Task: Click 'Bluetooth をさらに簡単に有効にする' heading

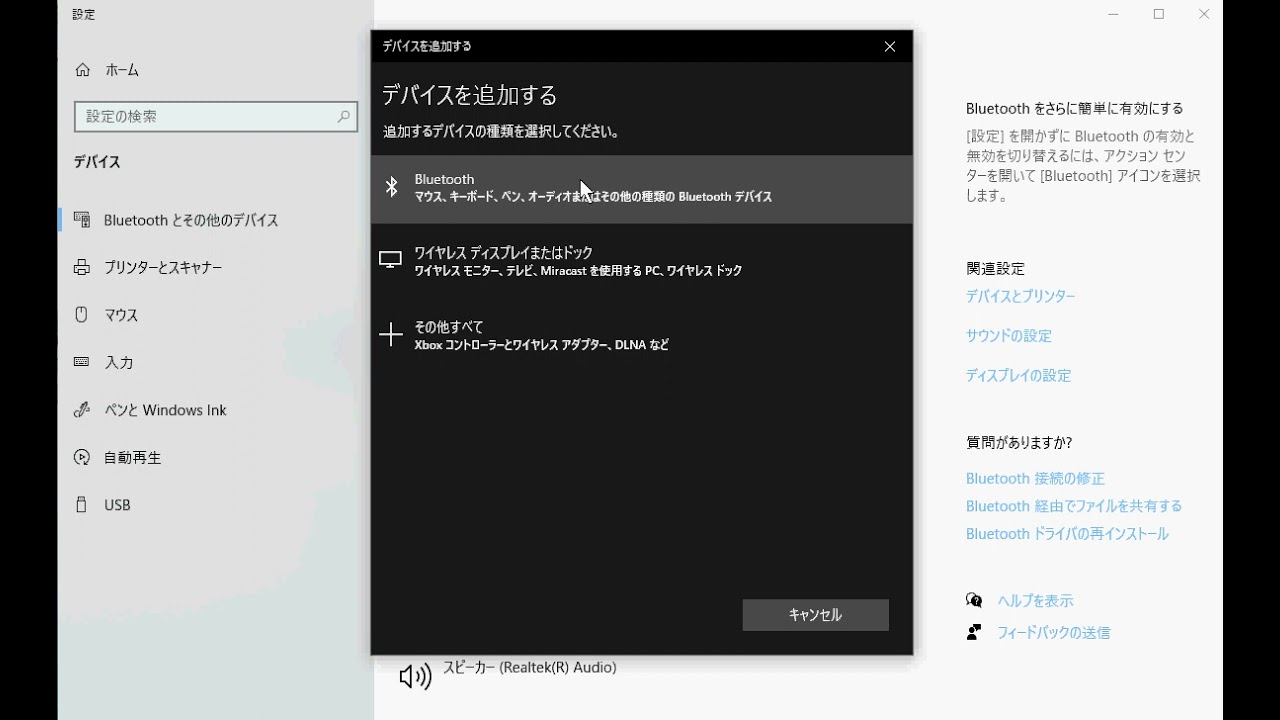Action: tap(1074, 109)
